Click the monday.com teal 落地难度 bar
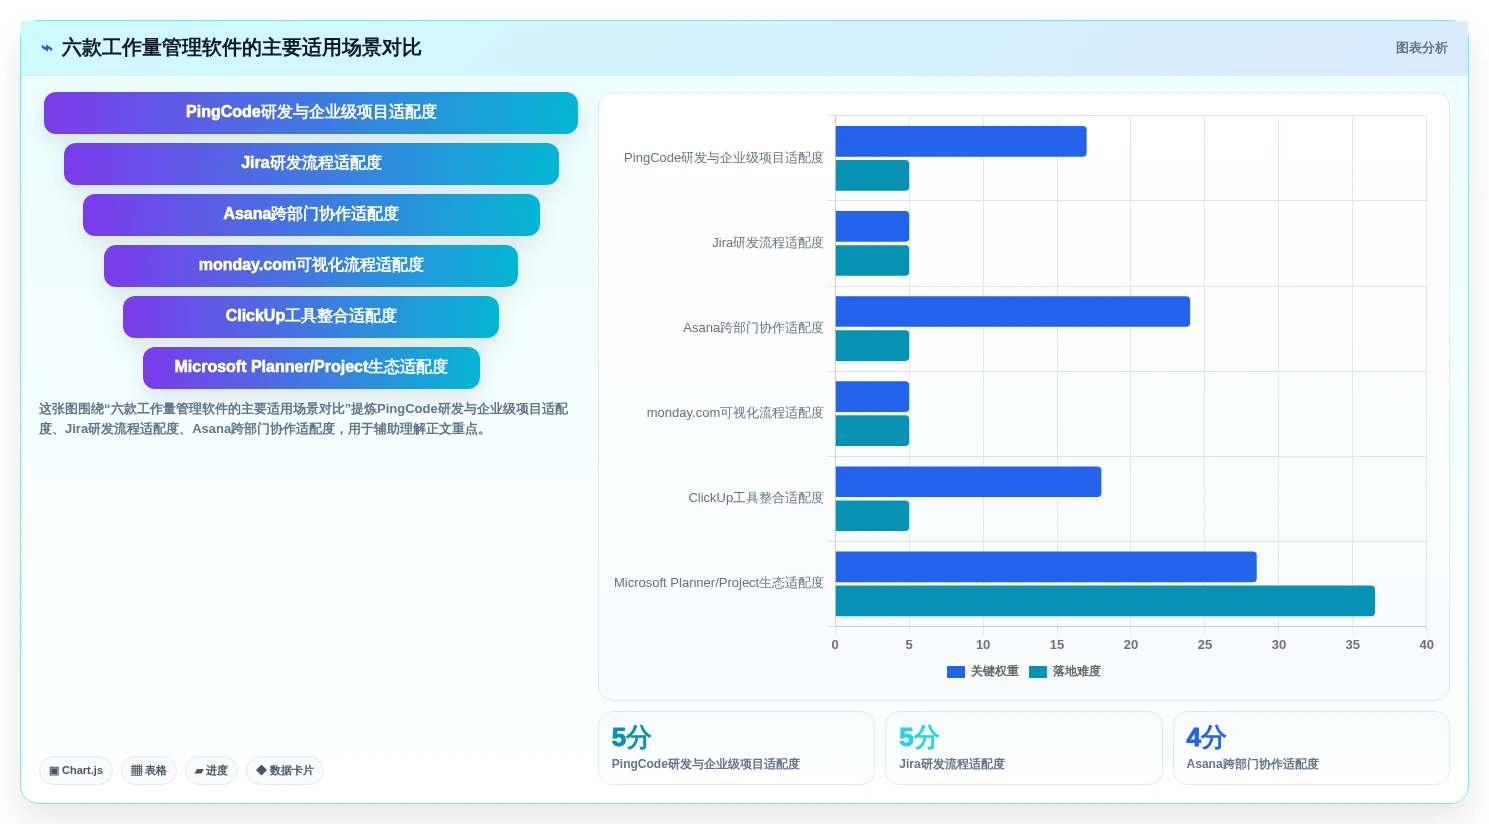Screen dimensions: 1489x824 872,431
